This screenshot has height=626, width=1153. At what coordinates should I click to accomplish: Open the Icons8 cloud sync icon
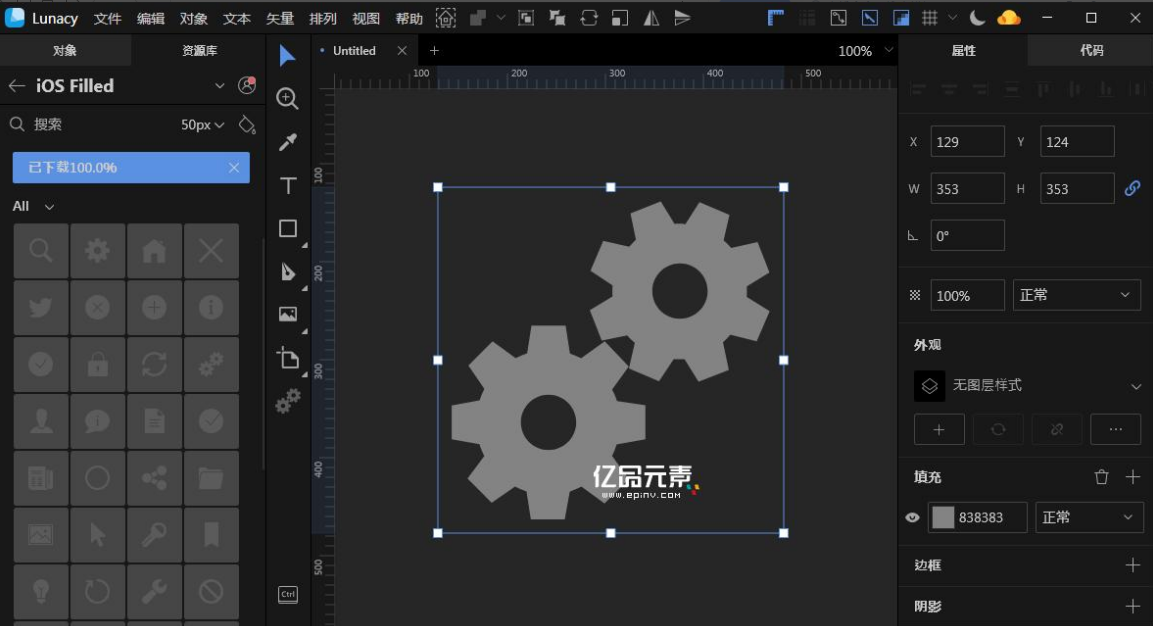pyautogui.click(x=1008, y=17)
